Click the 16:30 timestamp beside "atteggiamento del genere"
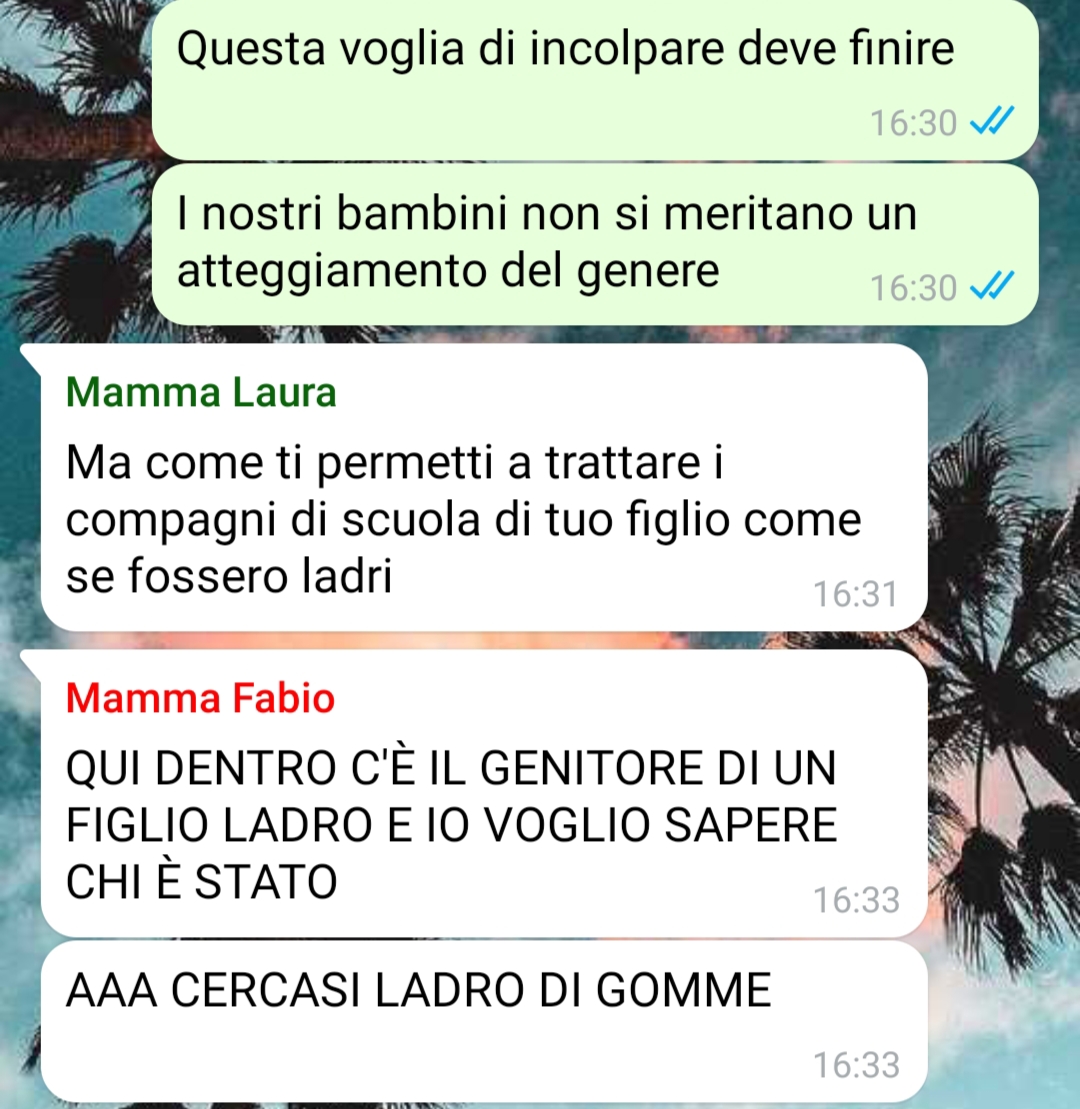This screenshot has width=1080, height=1109. click(913, 288)
